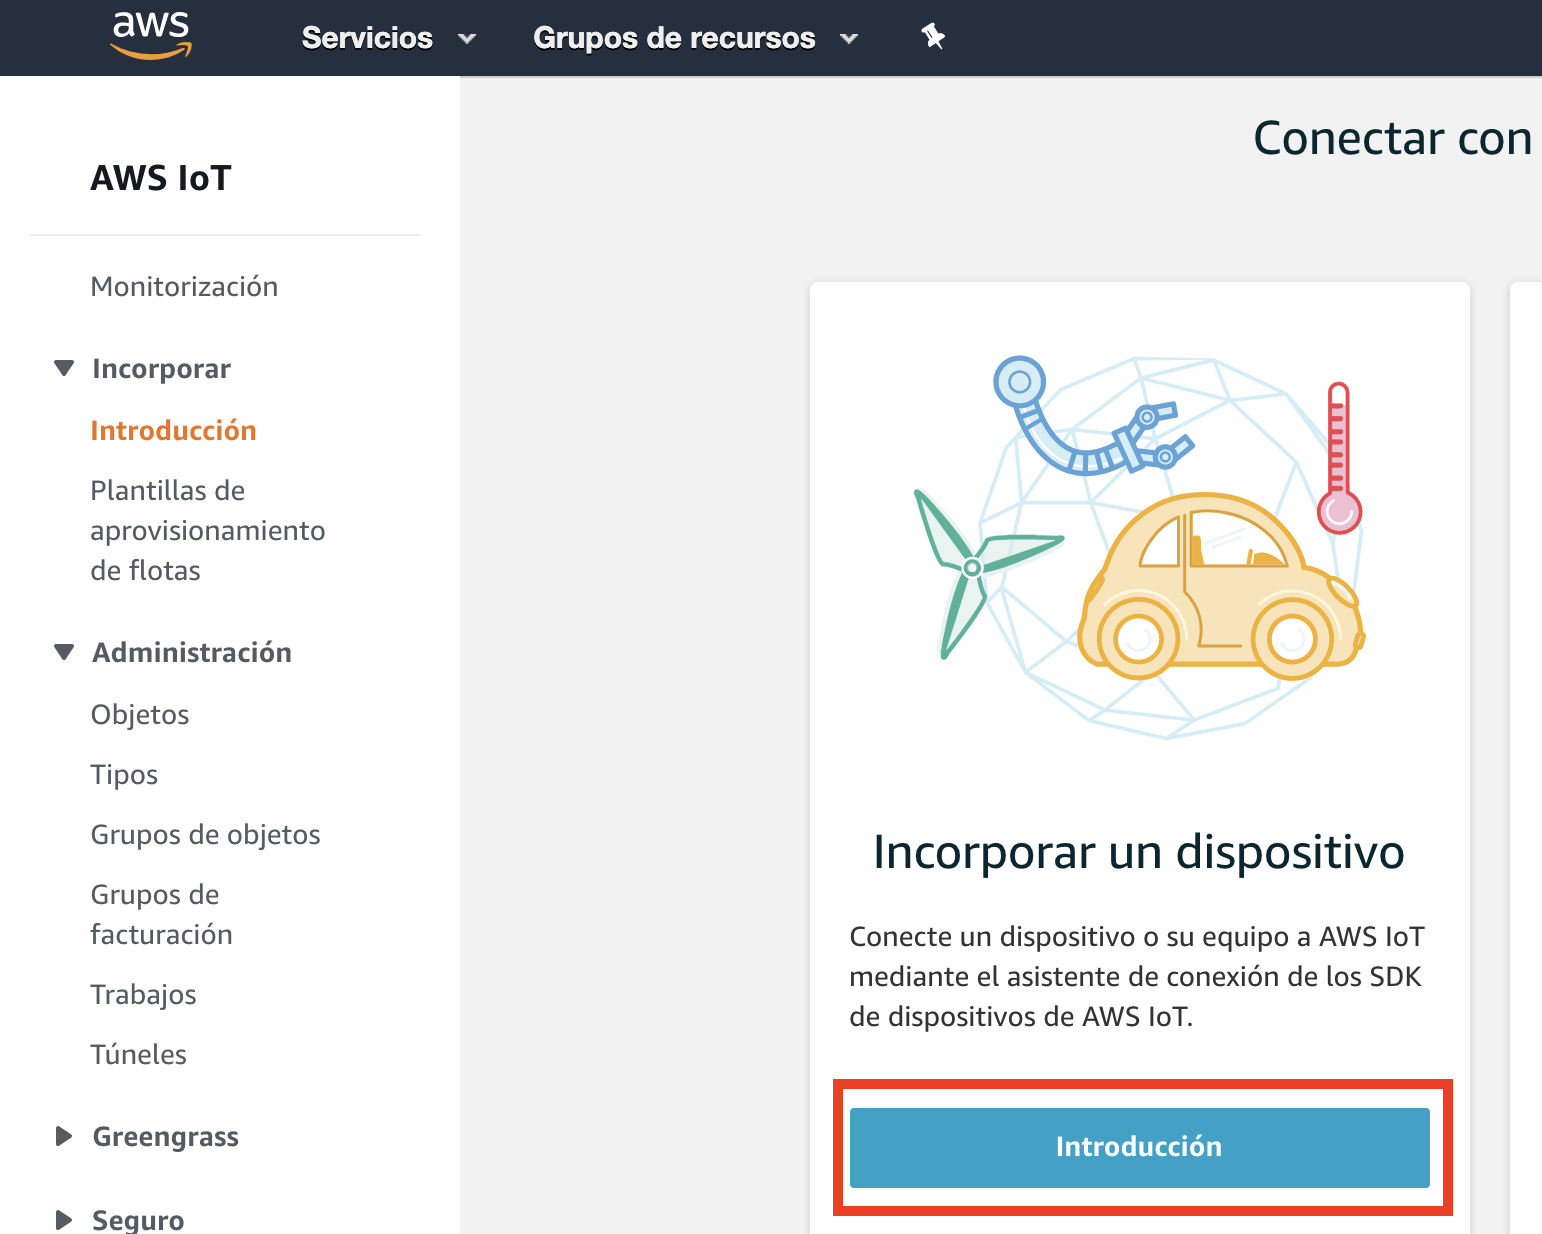Click the Greengrass section label

pyautogui.click(x=165, y=1136)
